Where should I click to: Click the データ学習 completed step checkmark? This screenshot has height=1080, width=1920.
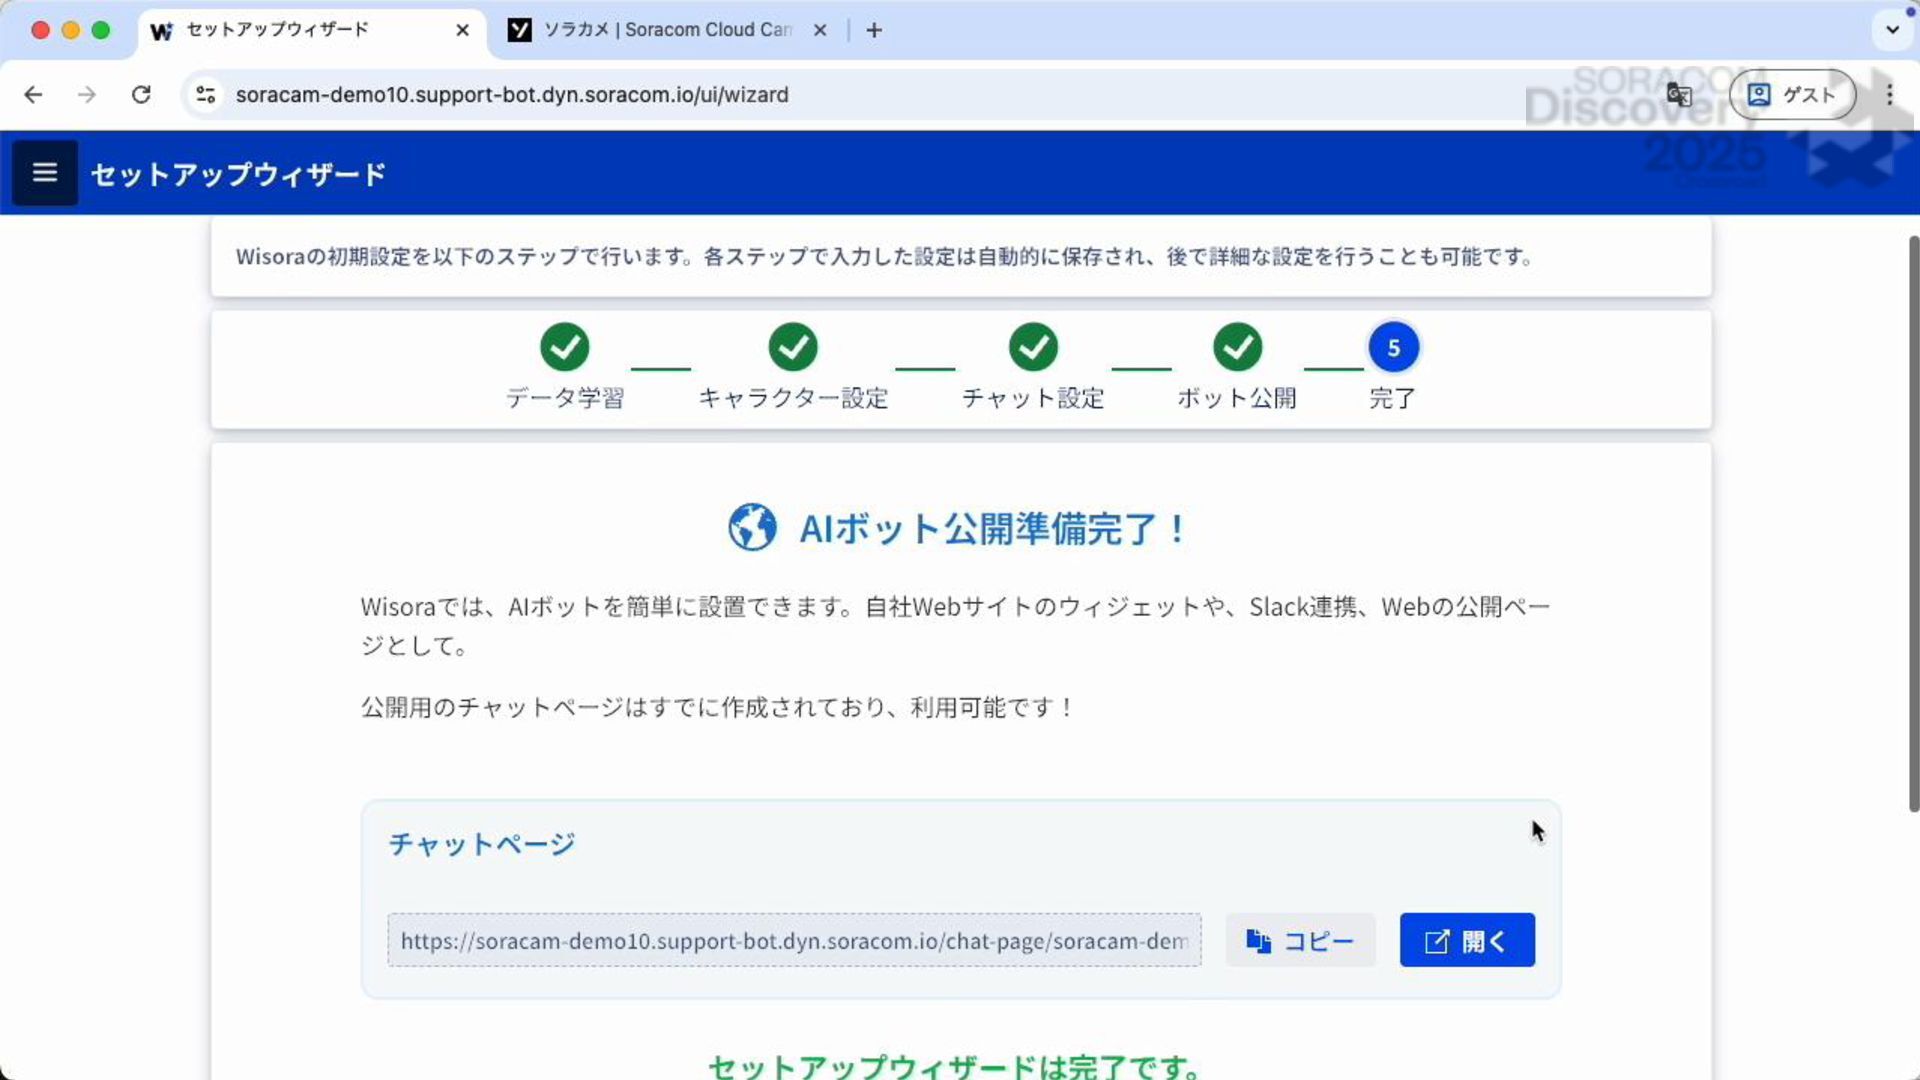(x=565, y=347)
